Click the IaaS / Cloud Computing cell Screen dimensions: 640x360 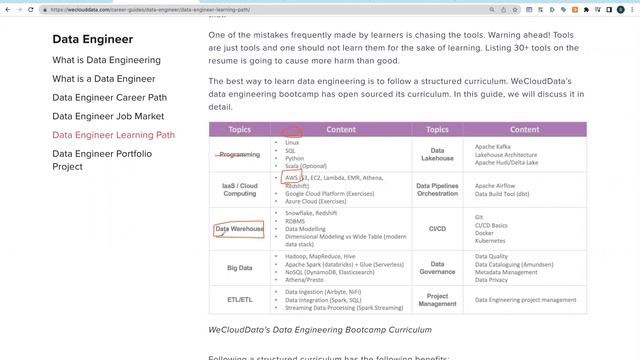click(240, 189)
